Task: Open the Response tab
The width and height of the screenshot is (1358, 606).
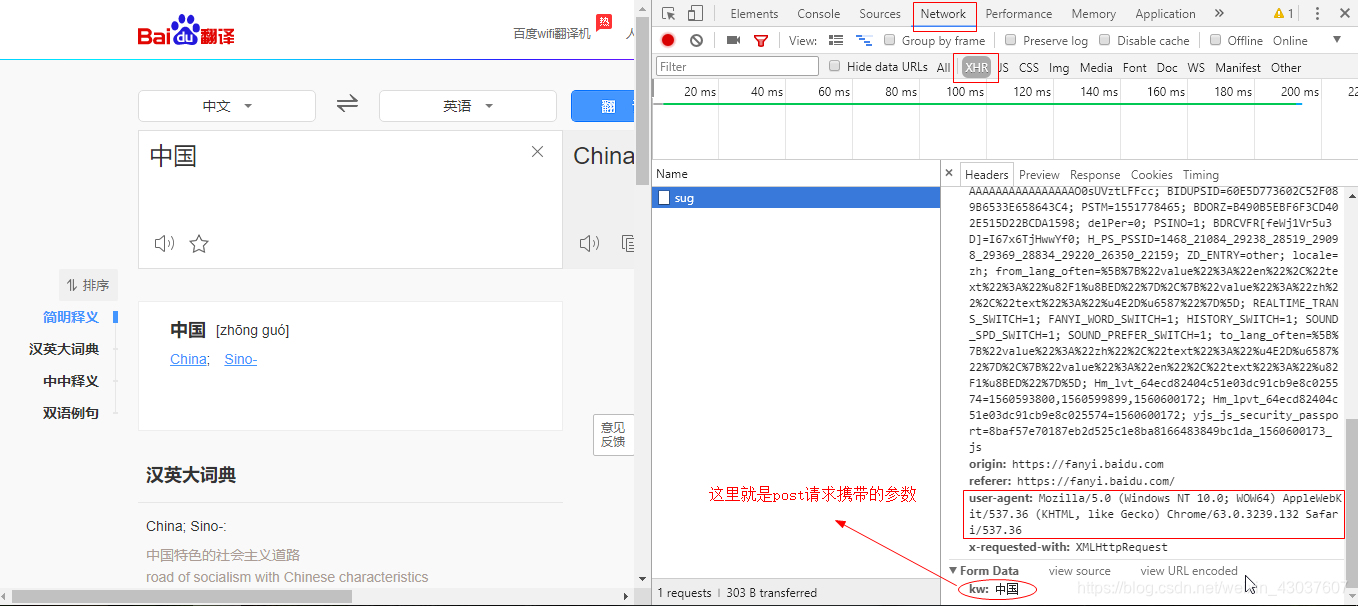Action: click(1095, 174)
